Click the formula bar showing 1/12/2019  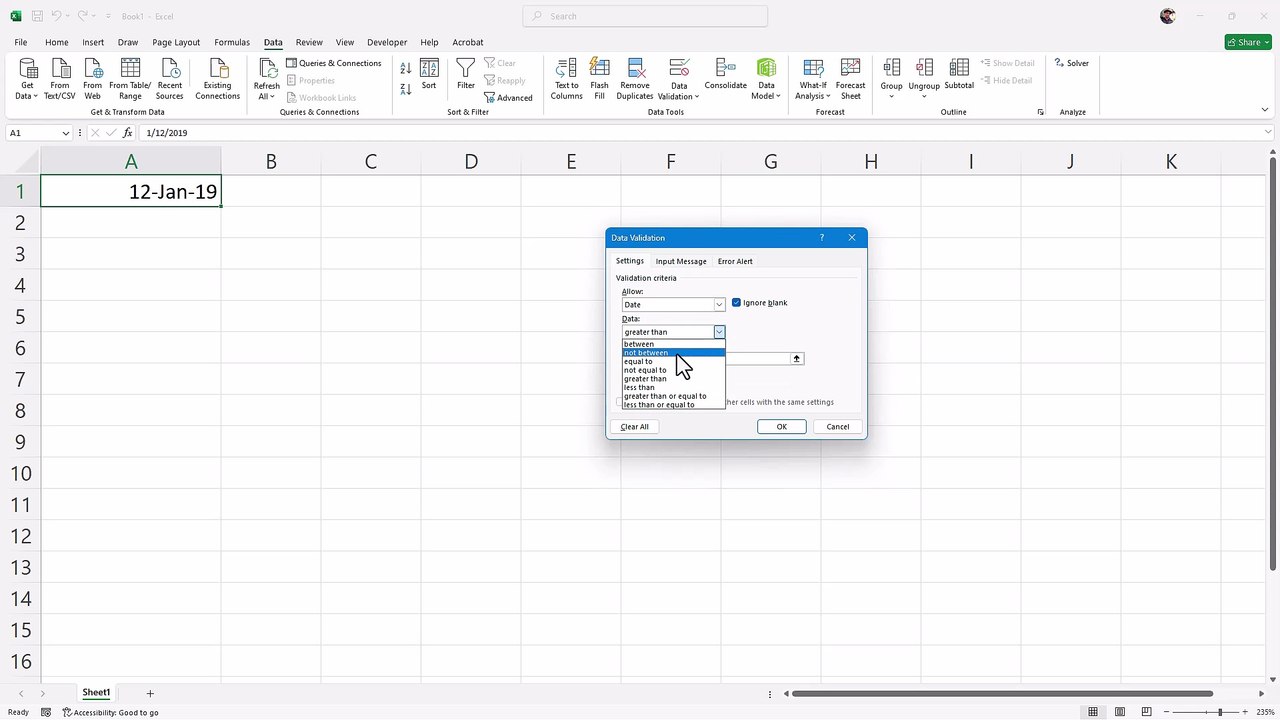[x=700, y=133]
